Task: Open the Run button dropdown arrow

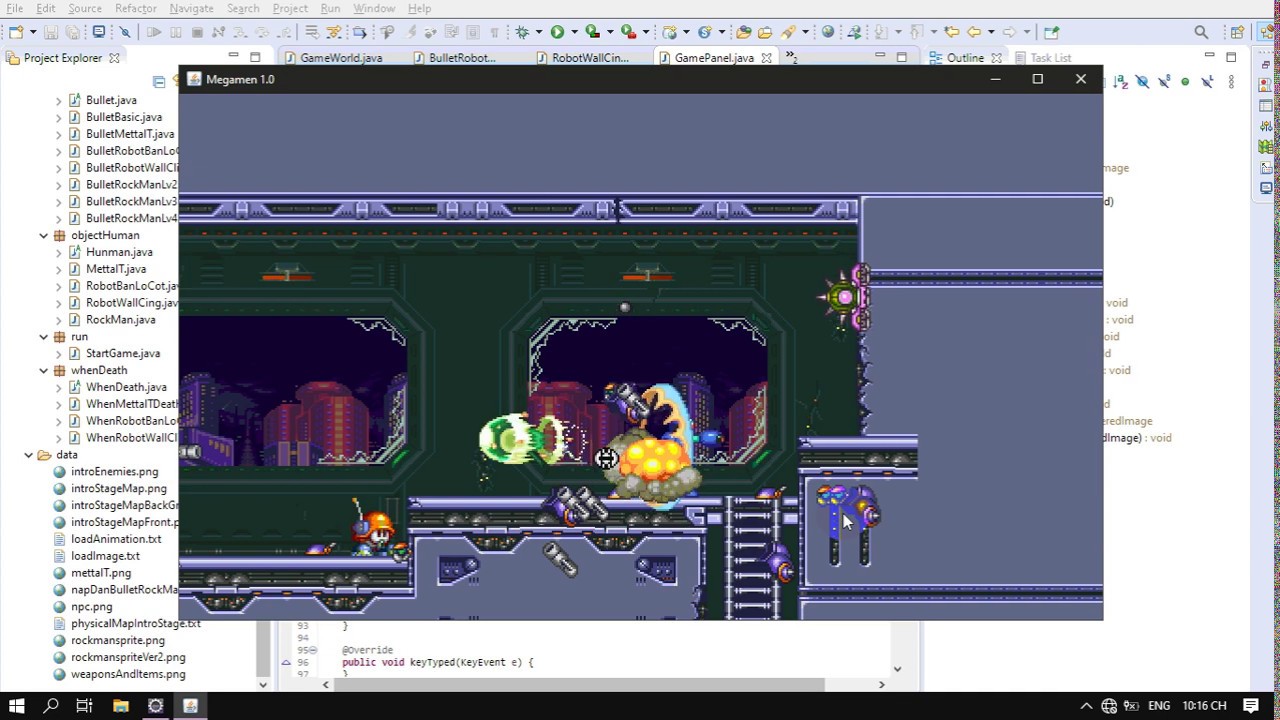Action: 573,33
